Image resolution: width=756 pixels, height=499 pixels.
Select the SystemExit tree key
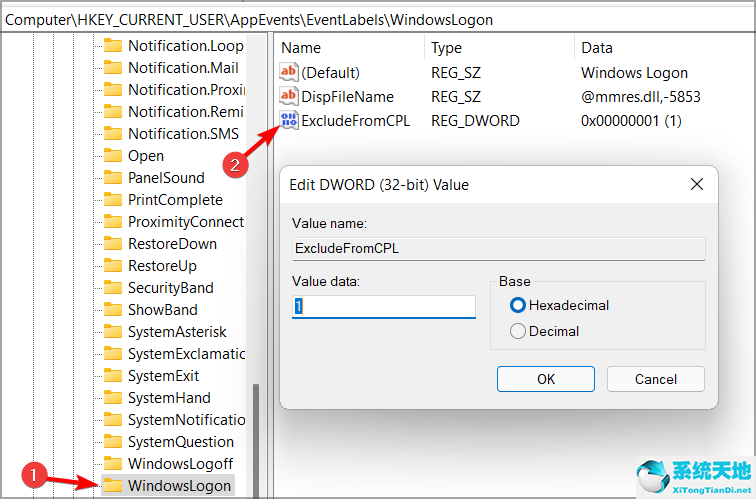click(163, 376)
